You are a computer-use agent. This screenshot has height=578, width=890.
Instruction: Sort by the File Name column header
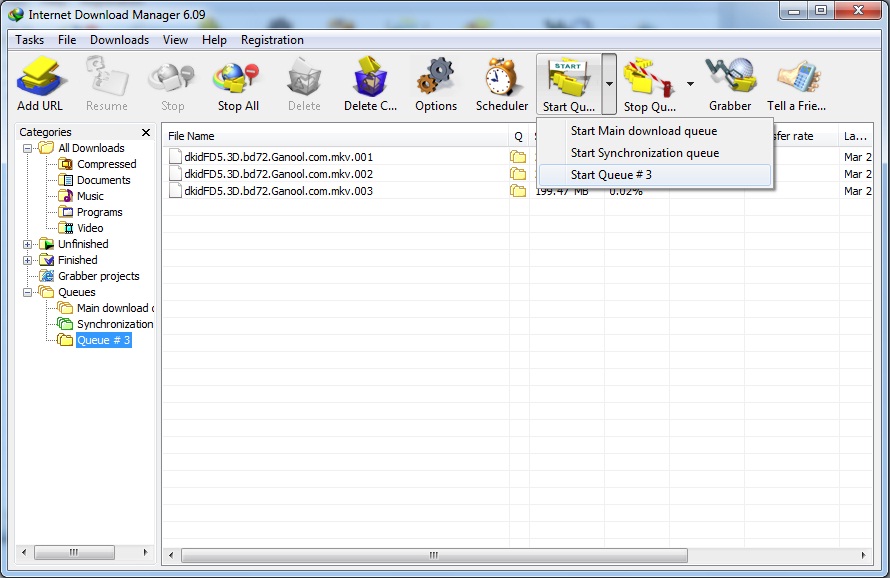(x=335, y=136)
